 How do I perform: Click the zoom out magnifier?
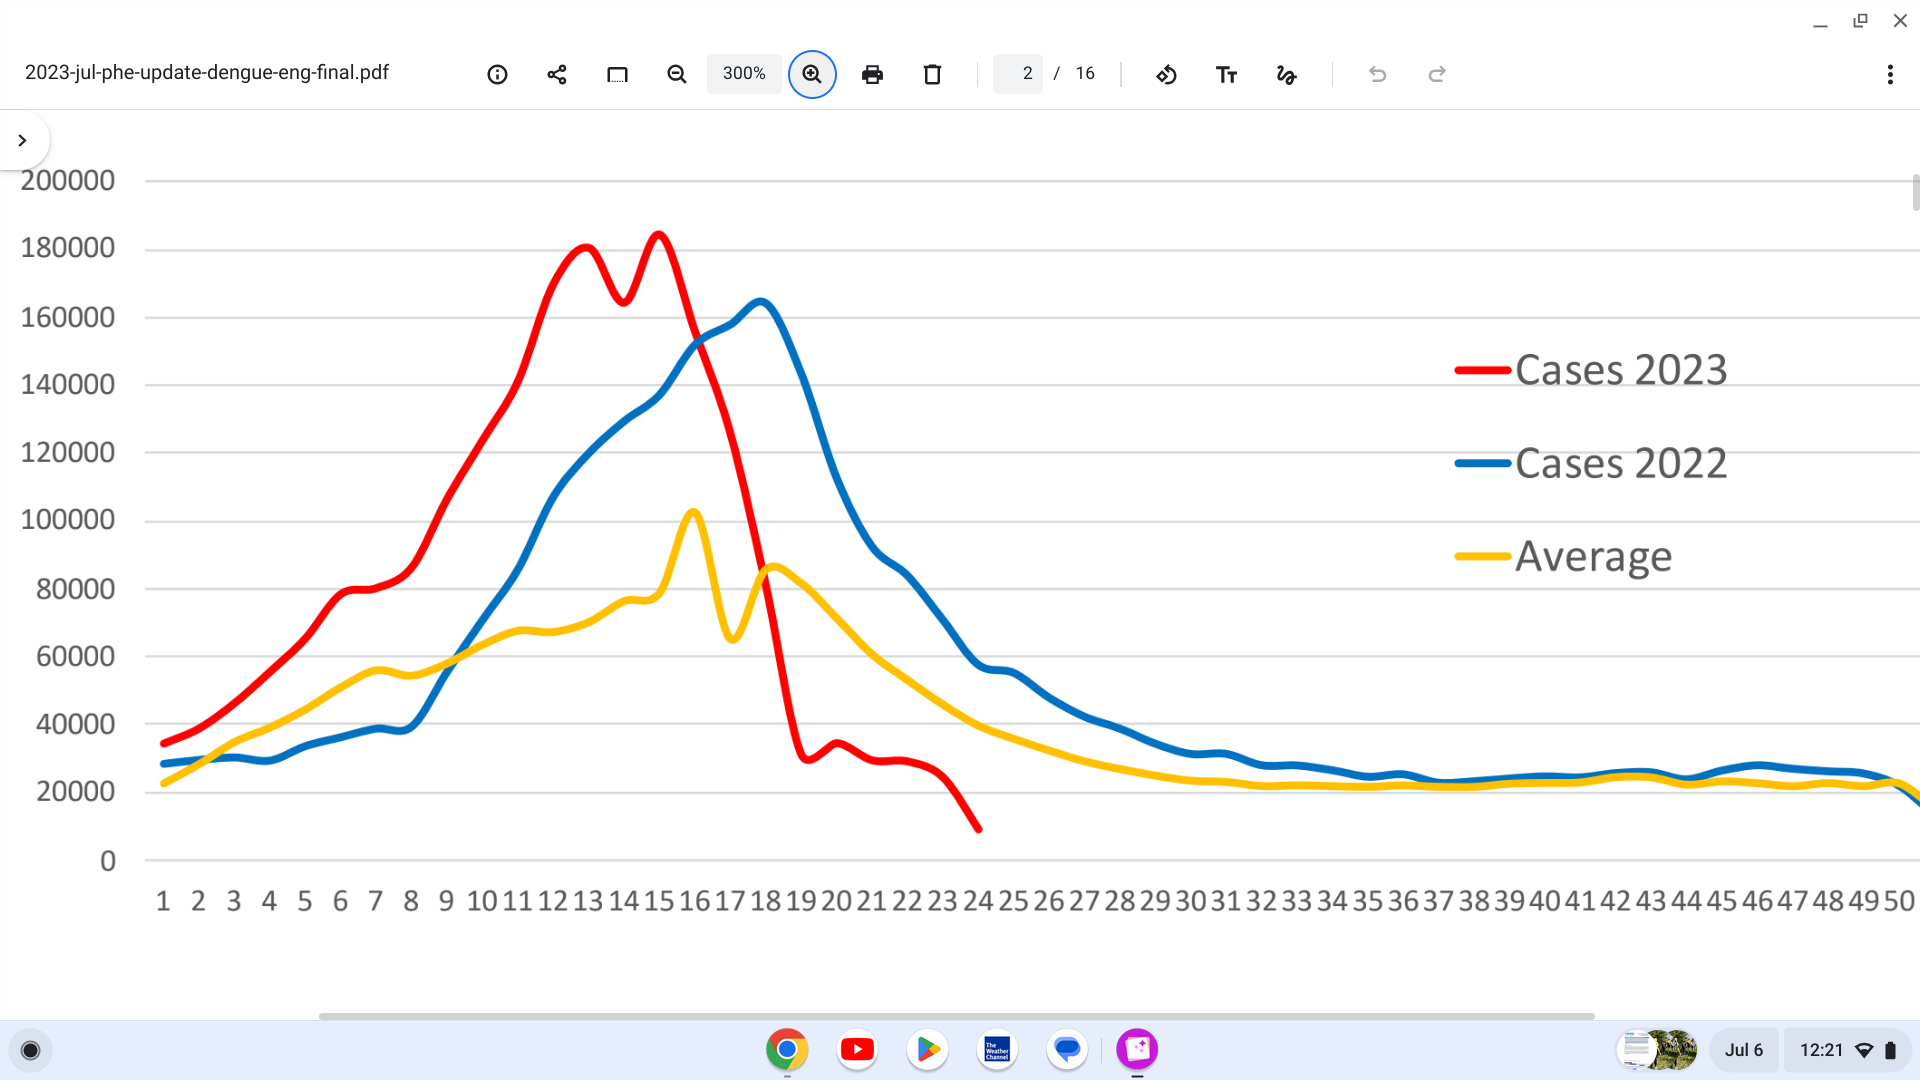pos(677,74)
